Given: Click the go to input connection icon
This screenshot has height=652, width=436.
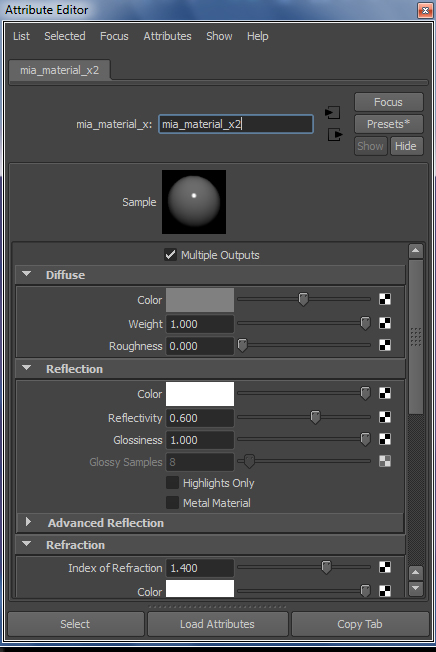Looking at the screenshot, I should pos(333,112).
